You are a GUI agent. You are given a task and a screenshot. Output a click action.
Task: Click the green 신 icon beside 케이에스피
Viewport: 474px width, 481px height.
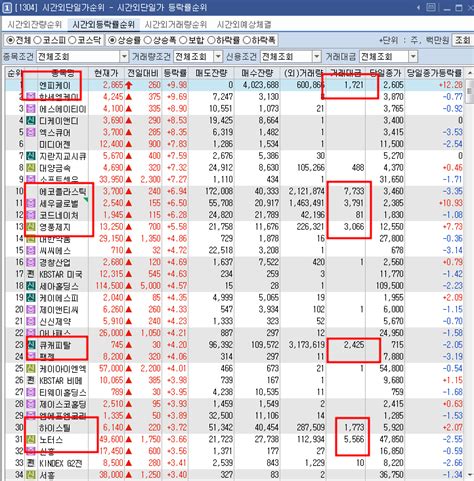(31, 298)
